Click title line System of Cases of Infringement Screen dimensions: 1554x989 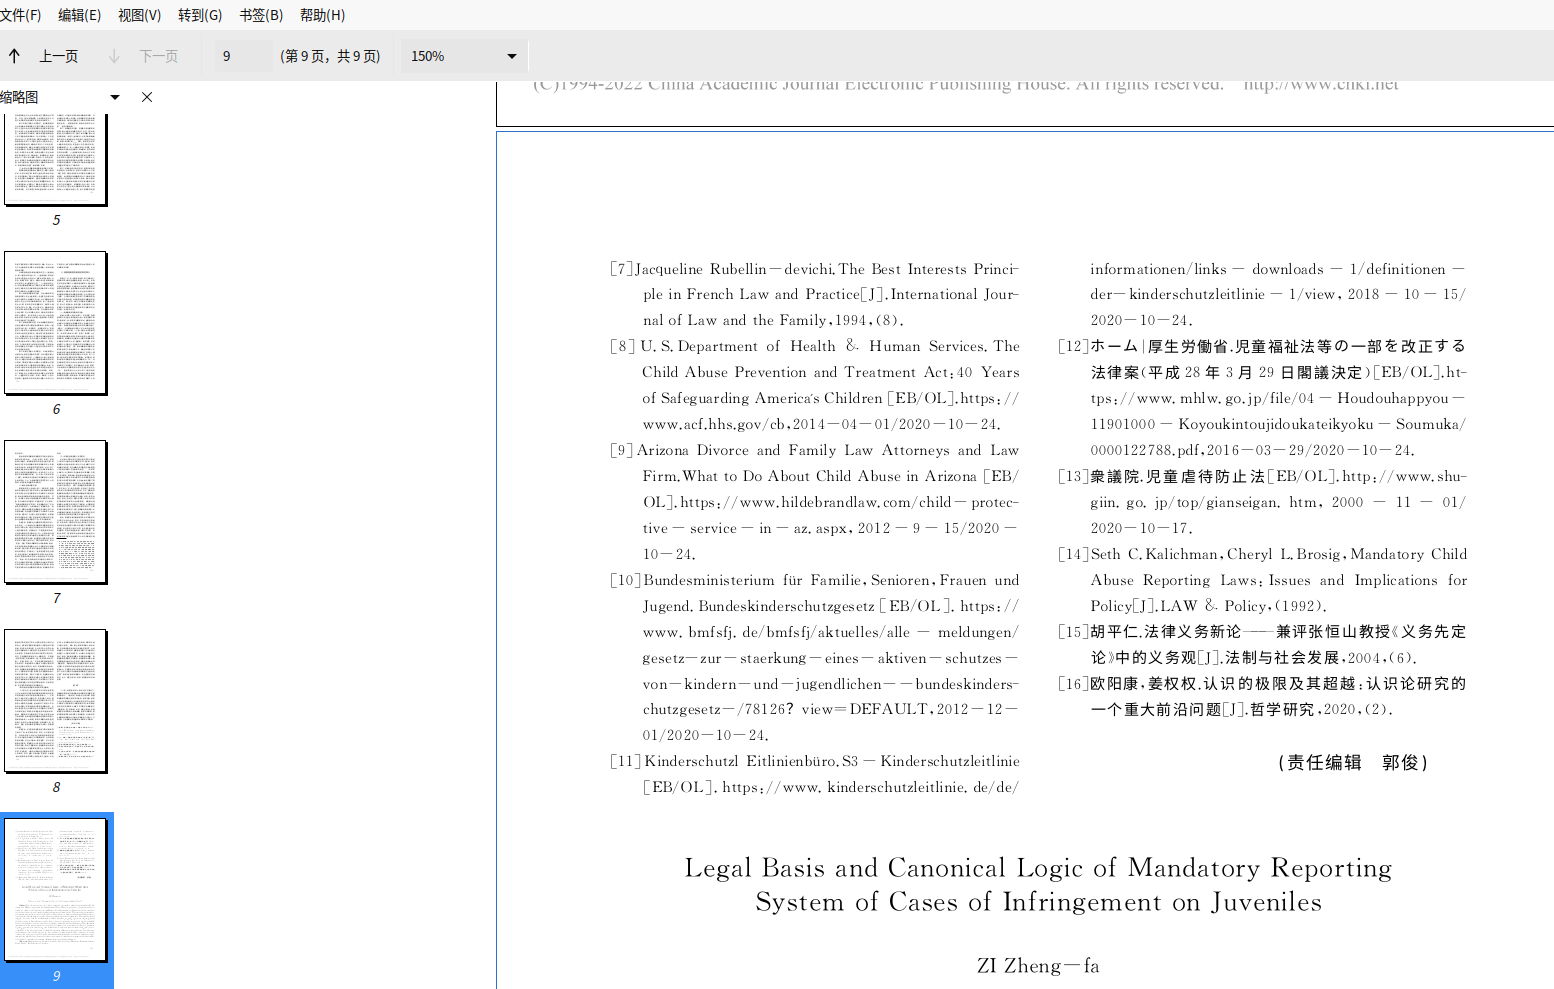1038,902
